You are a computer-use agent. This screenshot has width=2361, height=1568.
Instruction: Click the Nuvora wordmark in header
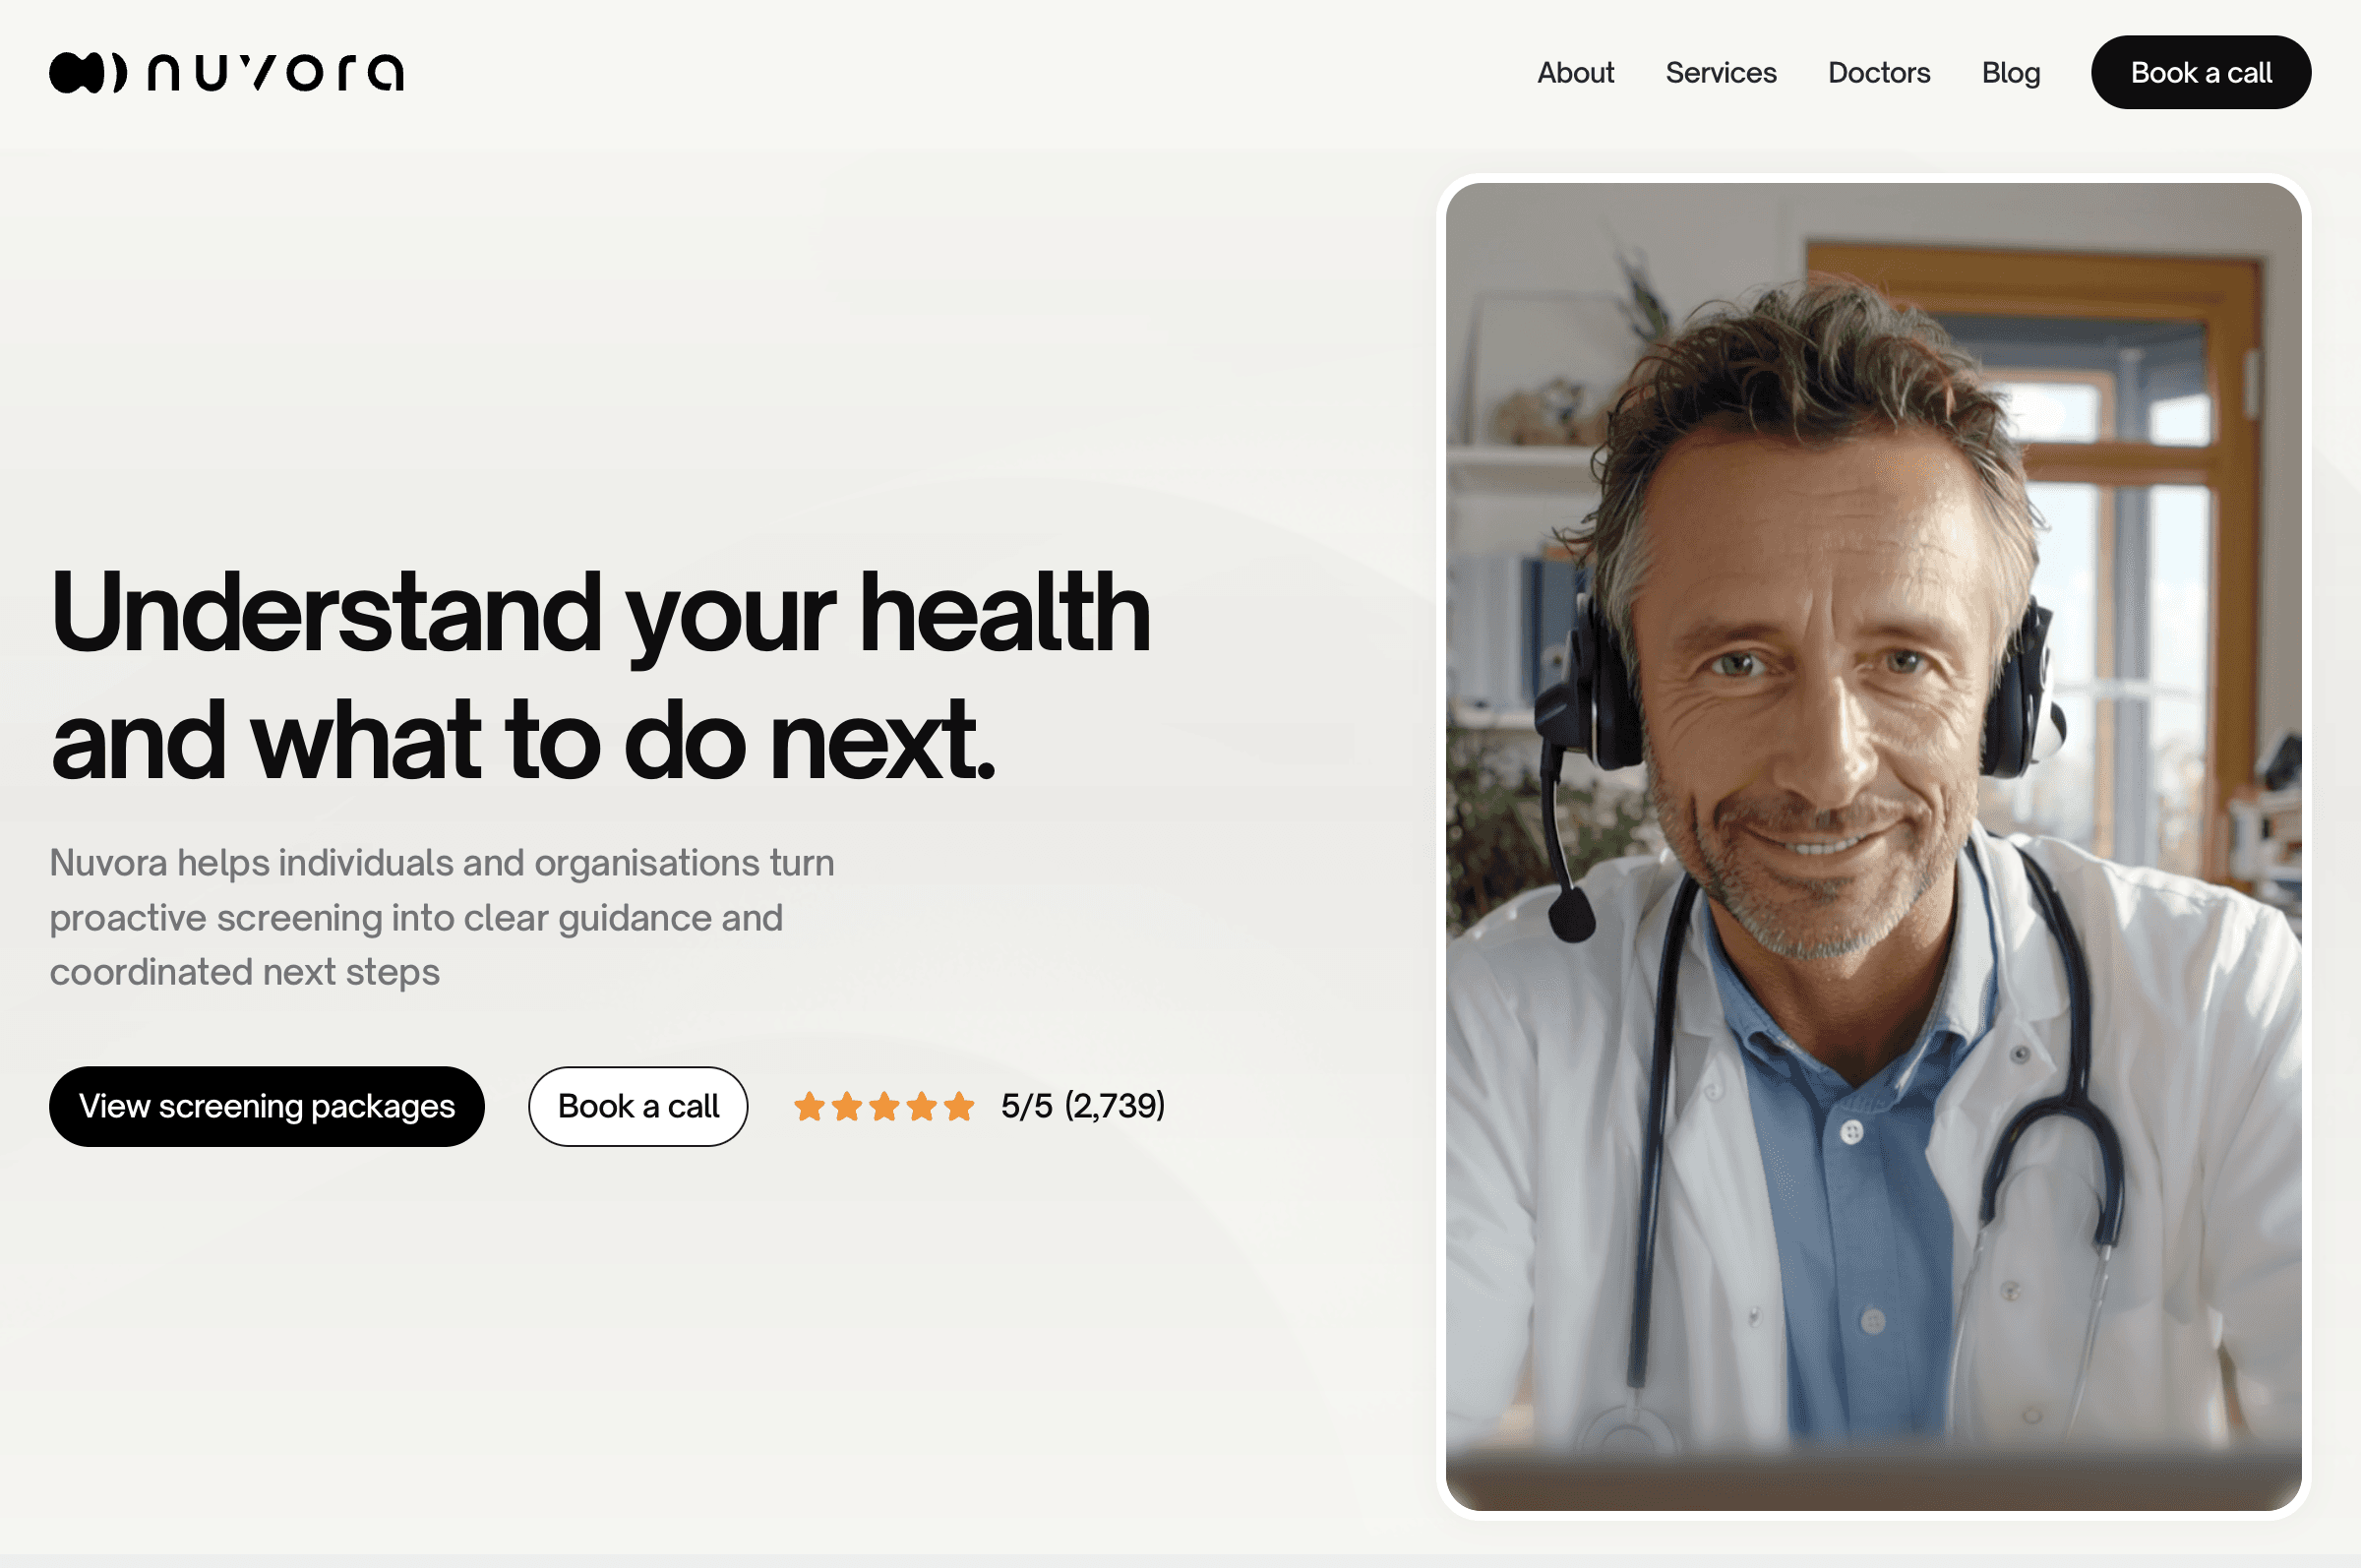[276, 73]
